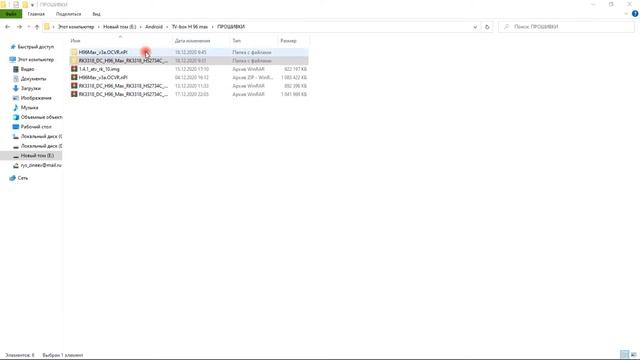Switch to details view icon in status bar
The height and width of the screenshot is (360, 640).
click(x=624, y=354)
